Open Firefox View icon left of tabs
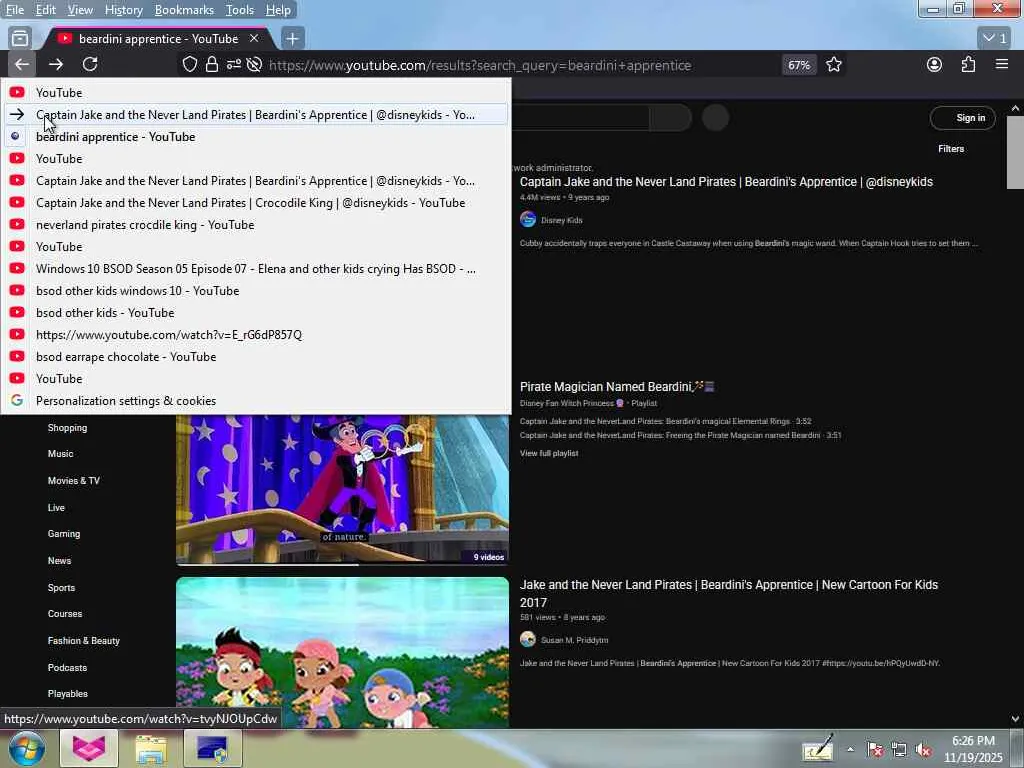 pos(20,39)
